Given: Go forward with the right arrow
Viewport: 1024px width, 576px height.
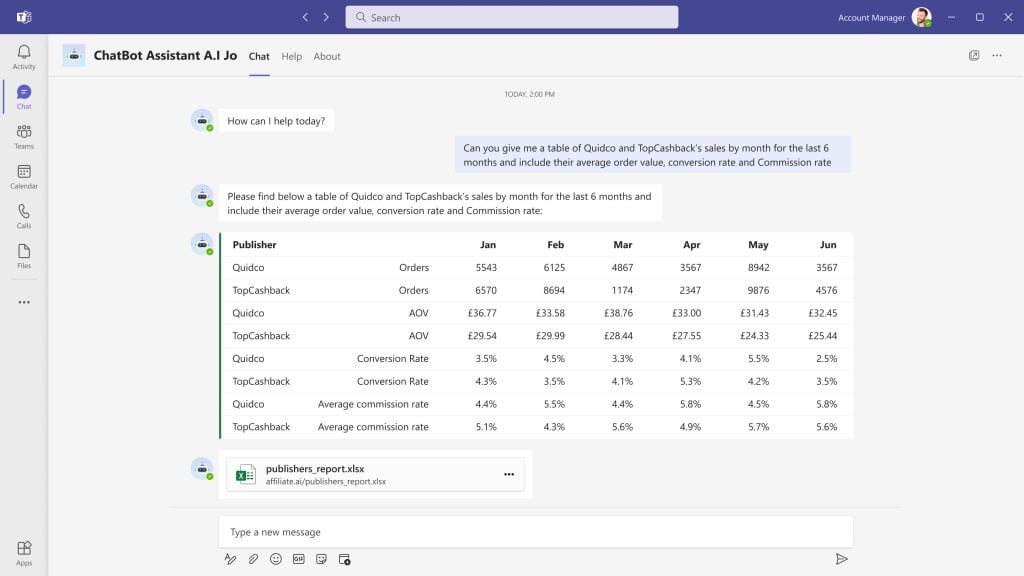Looking at the screenshot, I should tap(326, 17).
